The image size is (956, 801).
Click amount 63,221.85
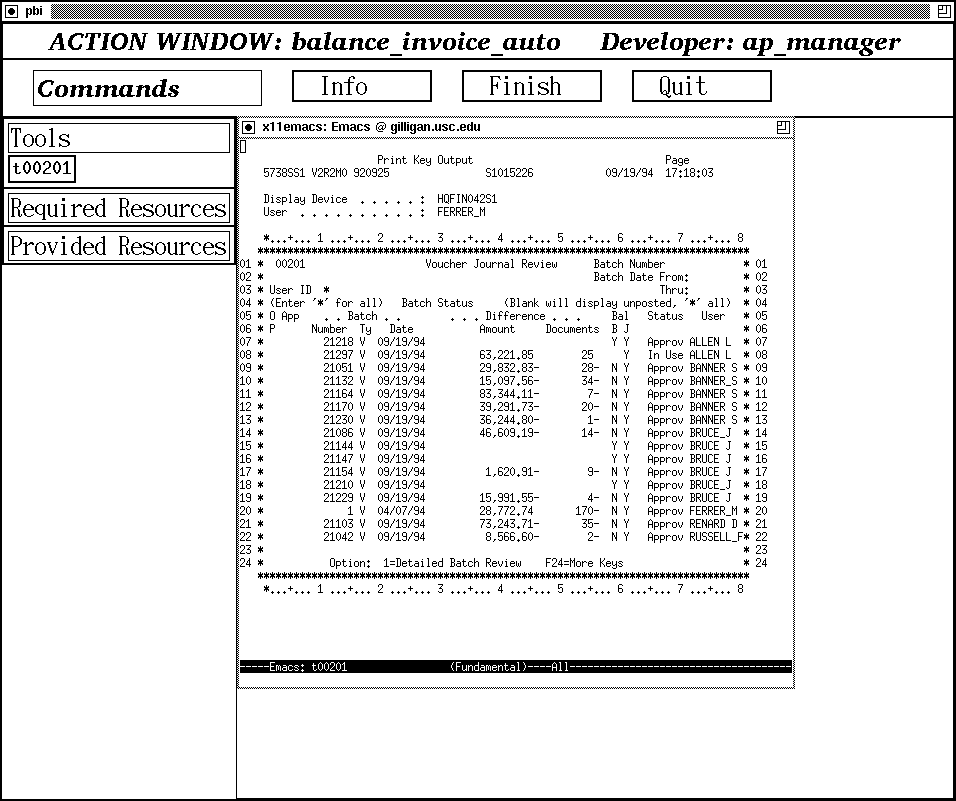pos(507,355)
